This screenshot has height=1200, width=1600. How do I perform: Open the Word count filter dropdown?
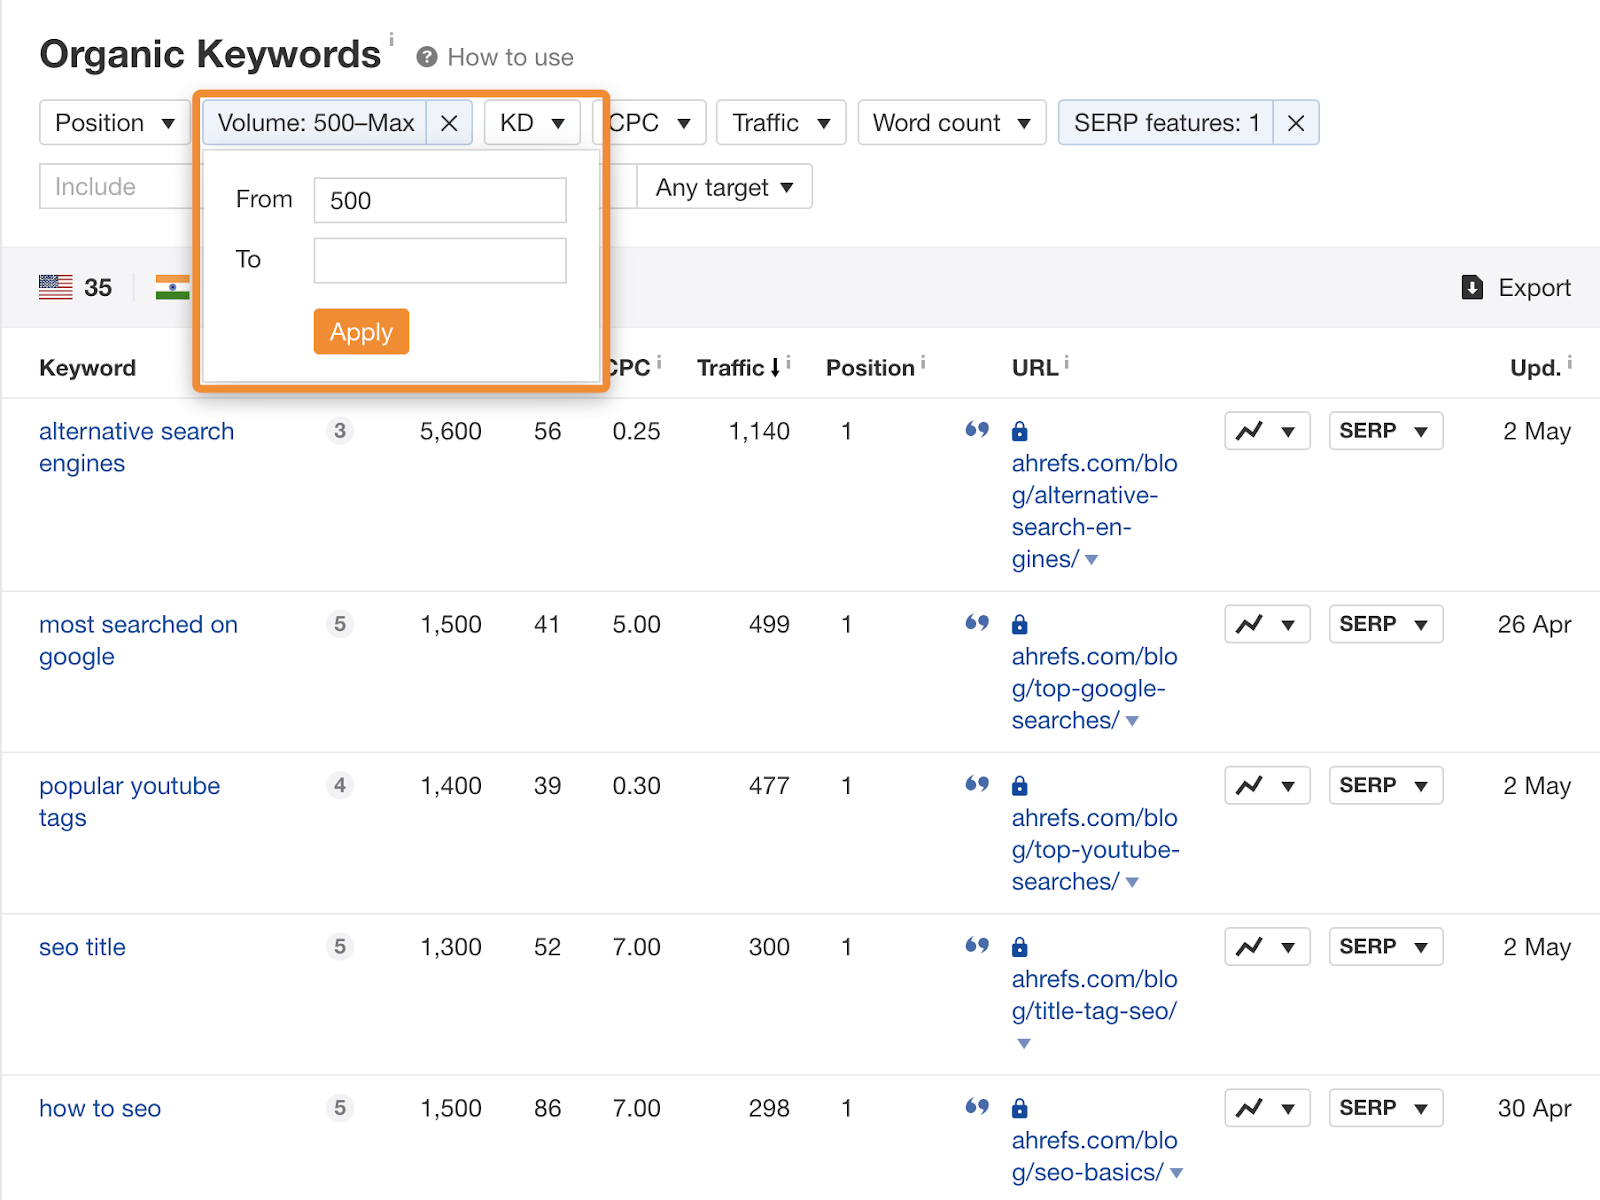(x=950, y=122)
